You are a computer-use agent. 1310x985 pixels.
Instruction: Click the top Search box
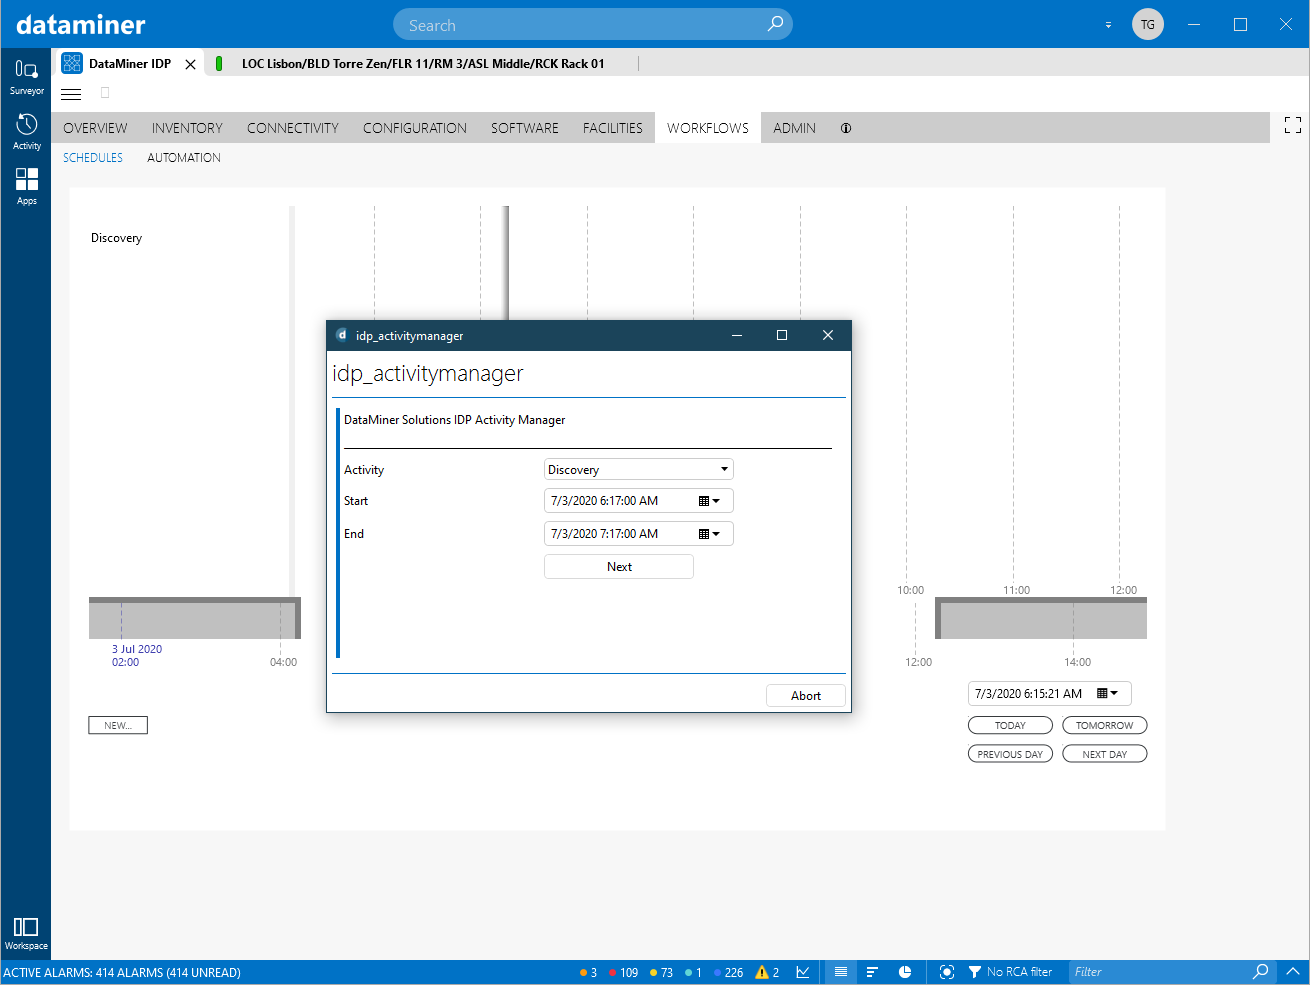click(593, 25)
